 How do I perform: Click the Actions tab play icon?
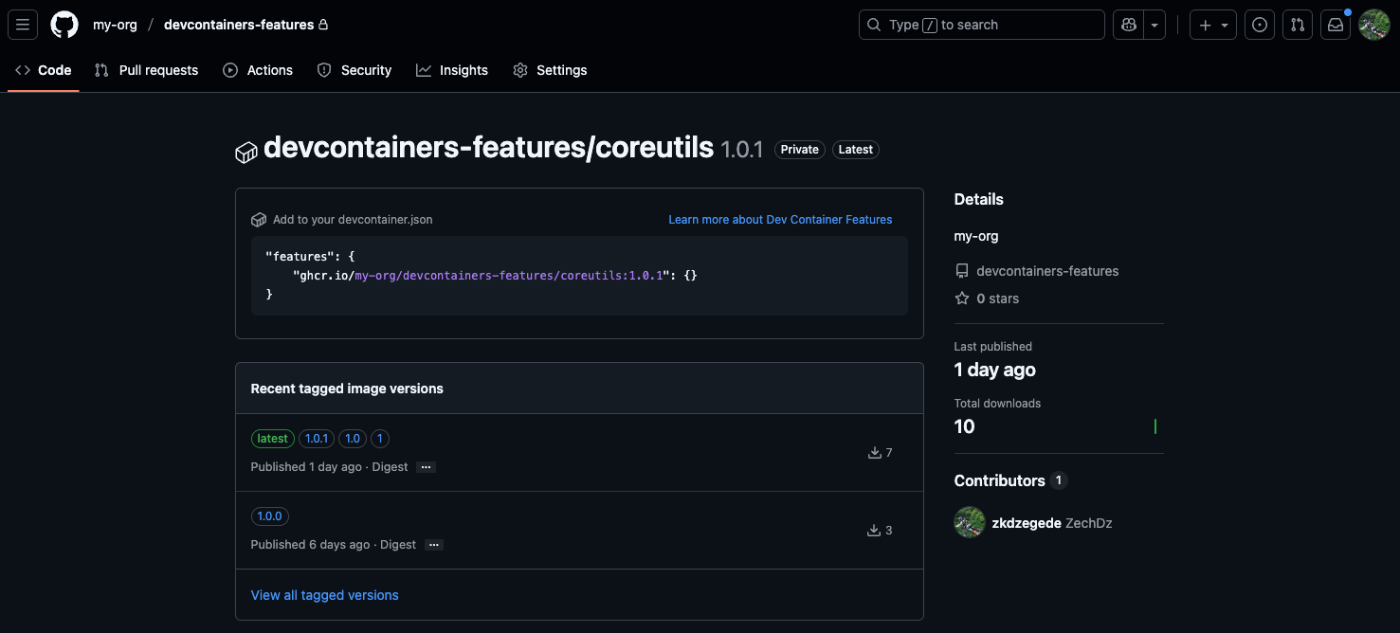coord(230,70)
